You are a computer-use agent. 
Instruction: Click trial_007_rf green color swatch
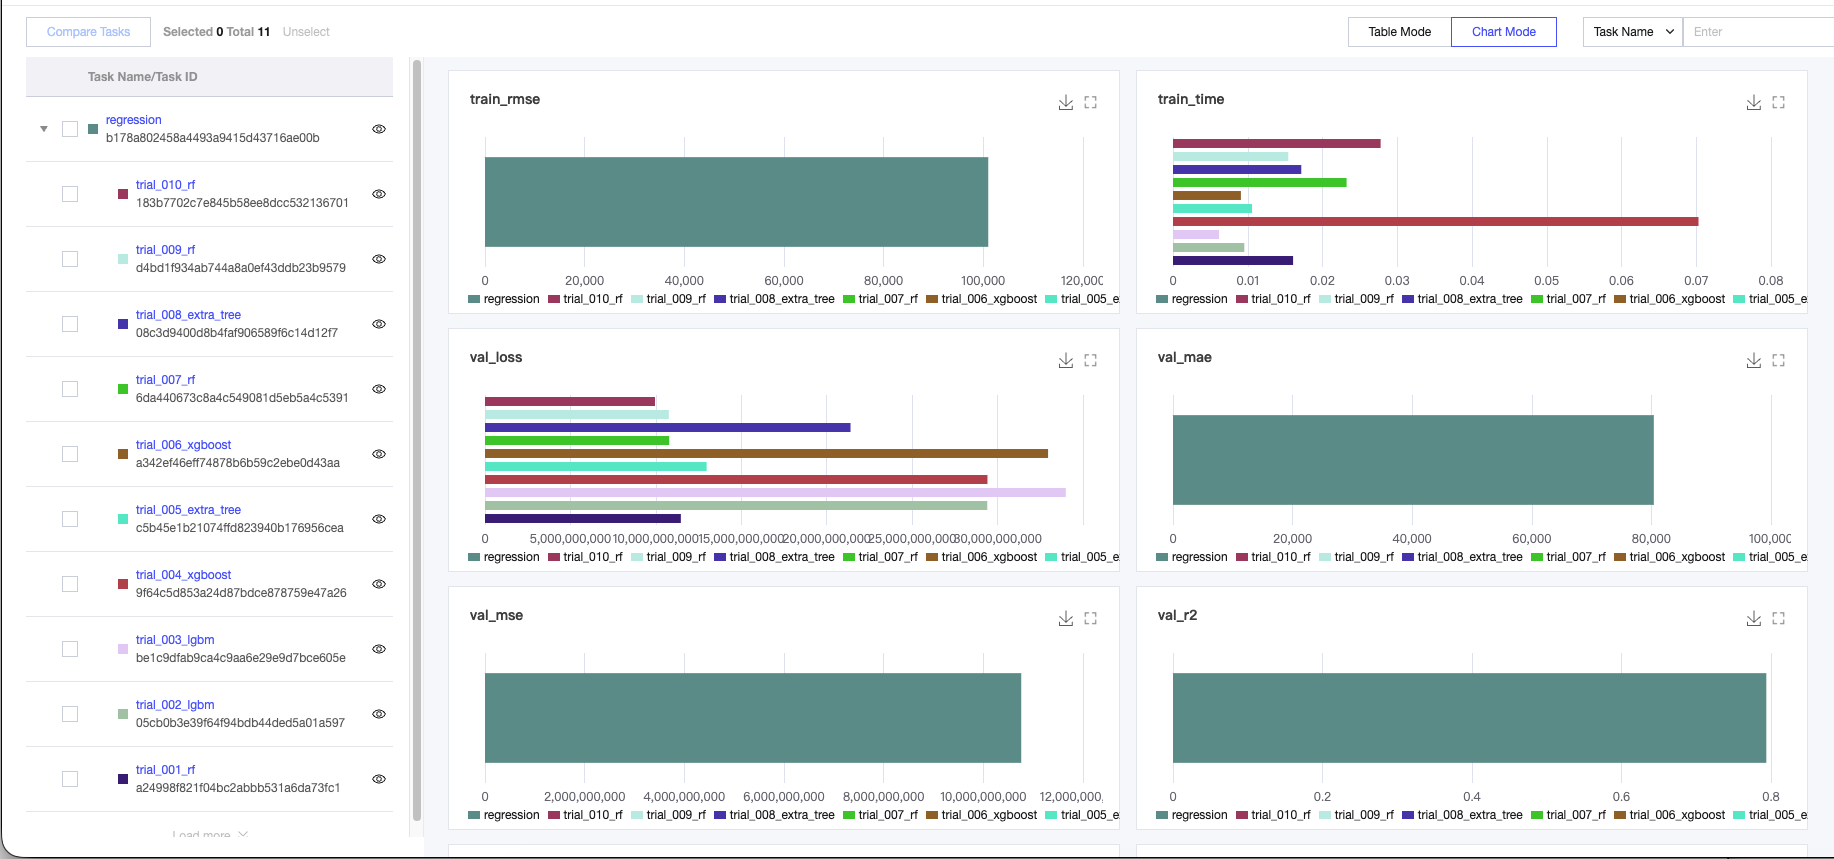click(123, 389)
